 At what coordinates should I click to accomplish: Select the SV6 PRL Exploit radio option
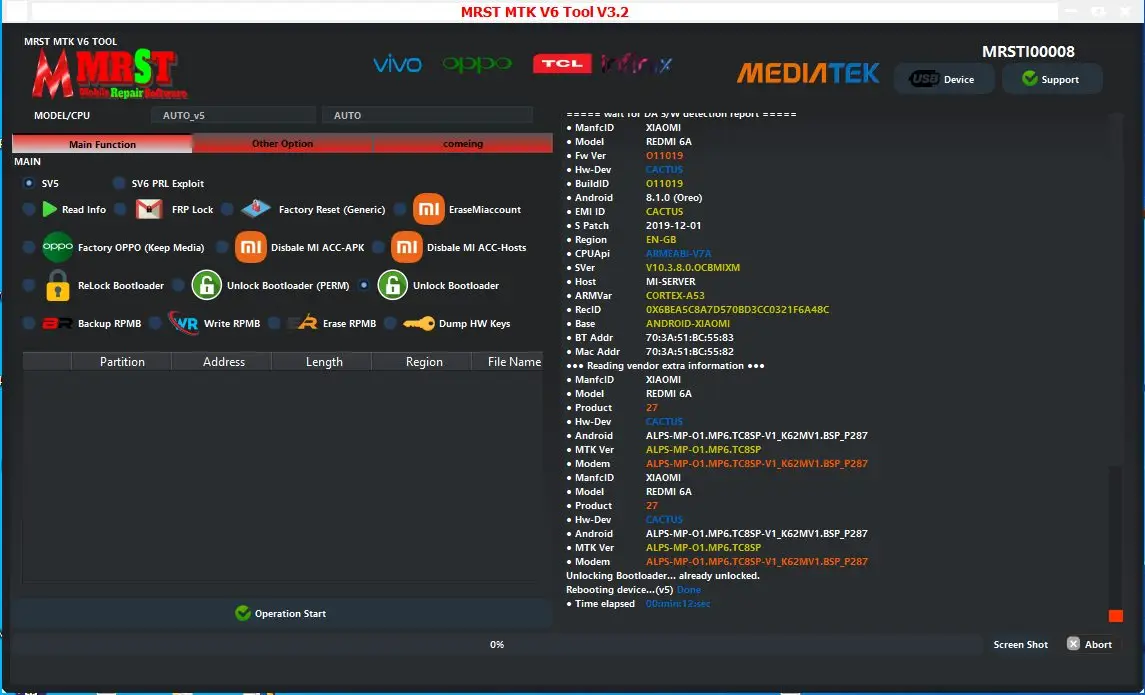(119, 183)
